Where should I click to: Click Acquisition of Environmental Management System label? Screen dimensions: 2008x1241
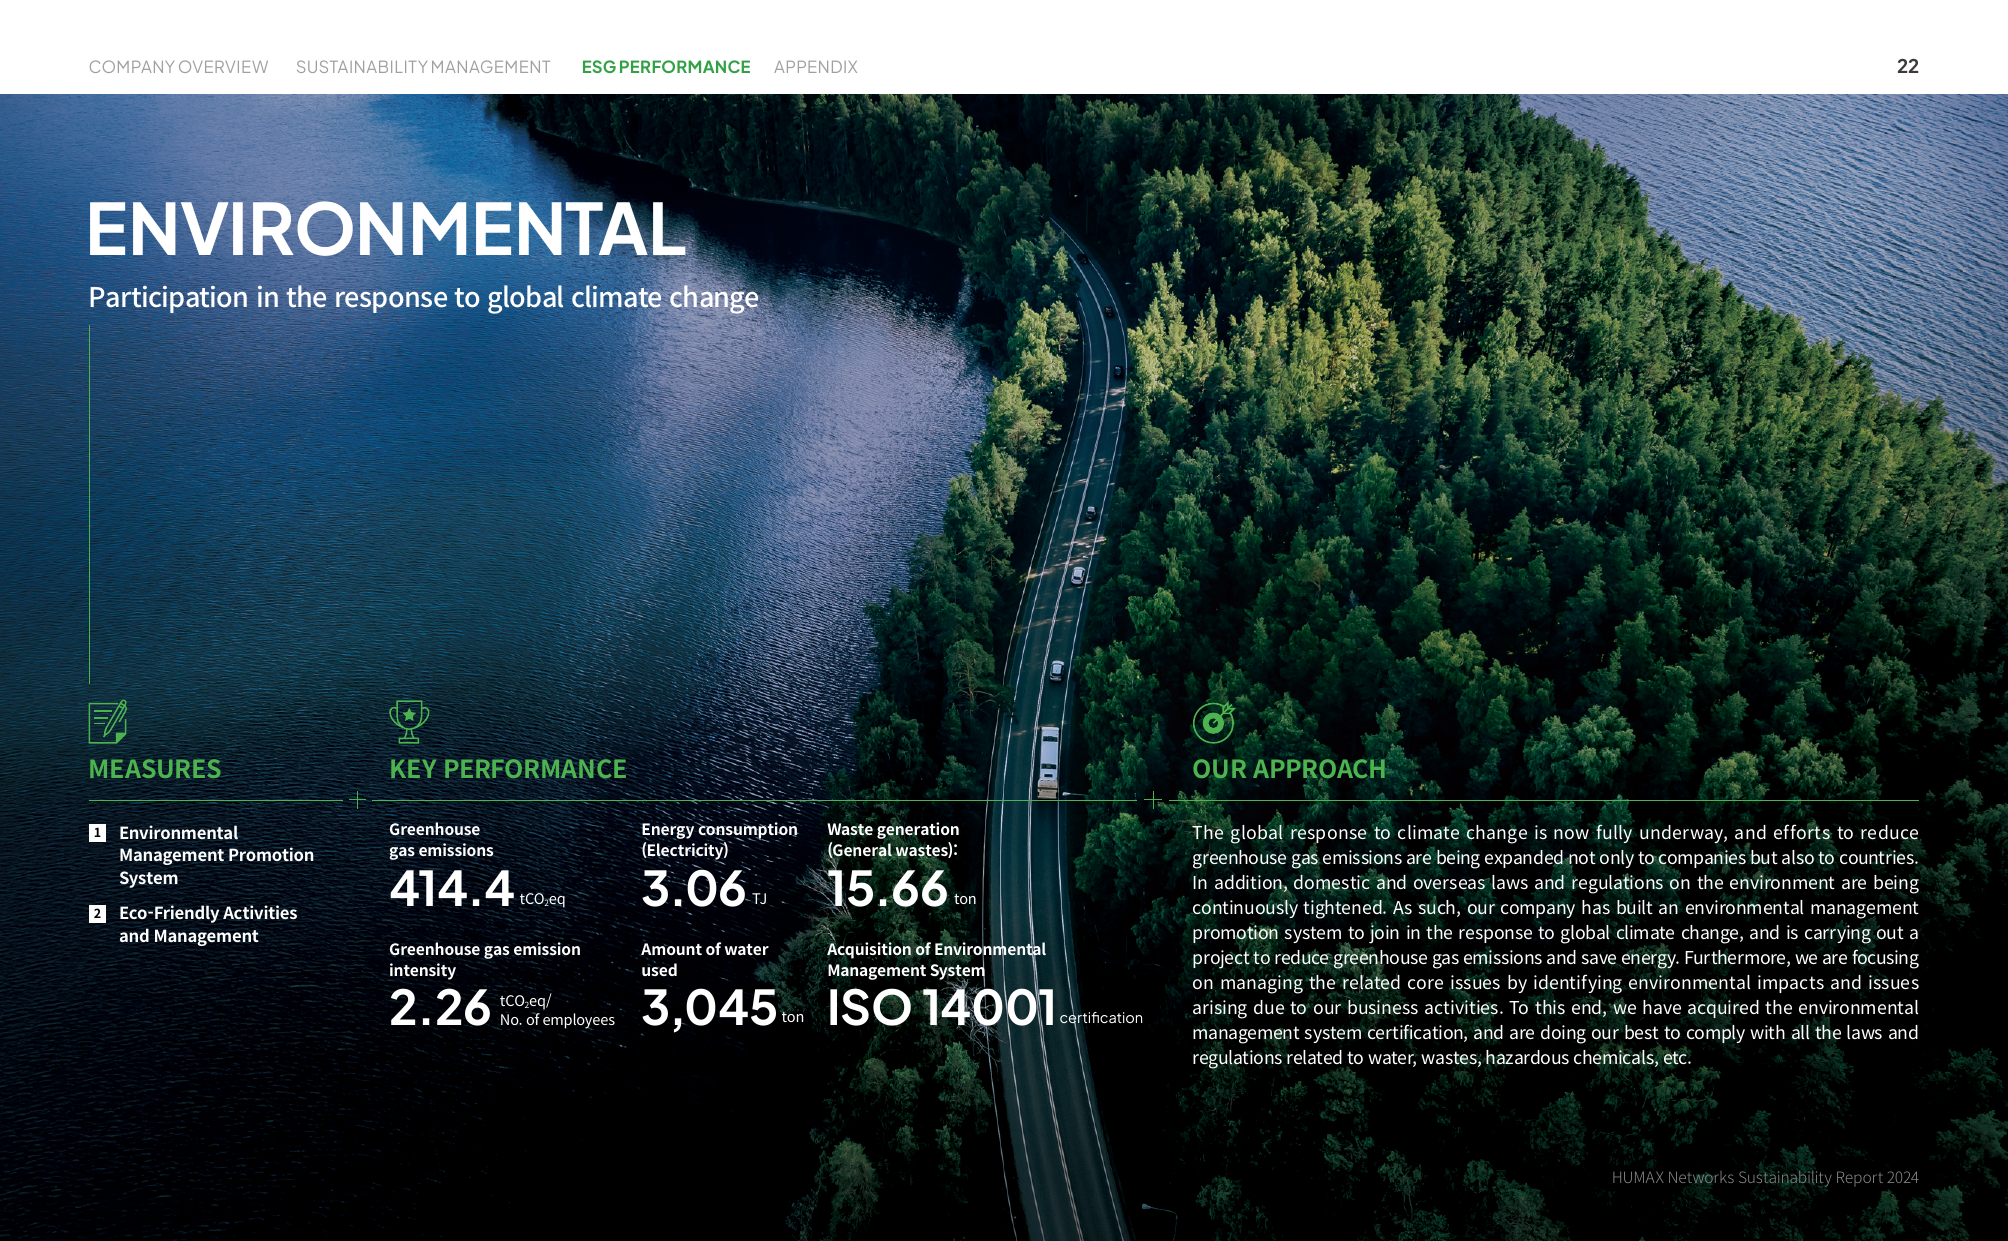tap(936, 960)
